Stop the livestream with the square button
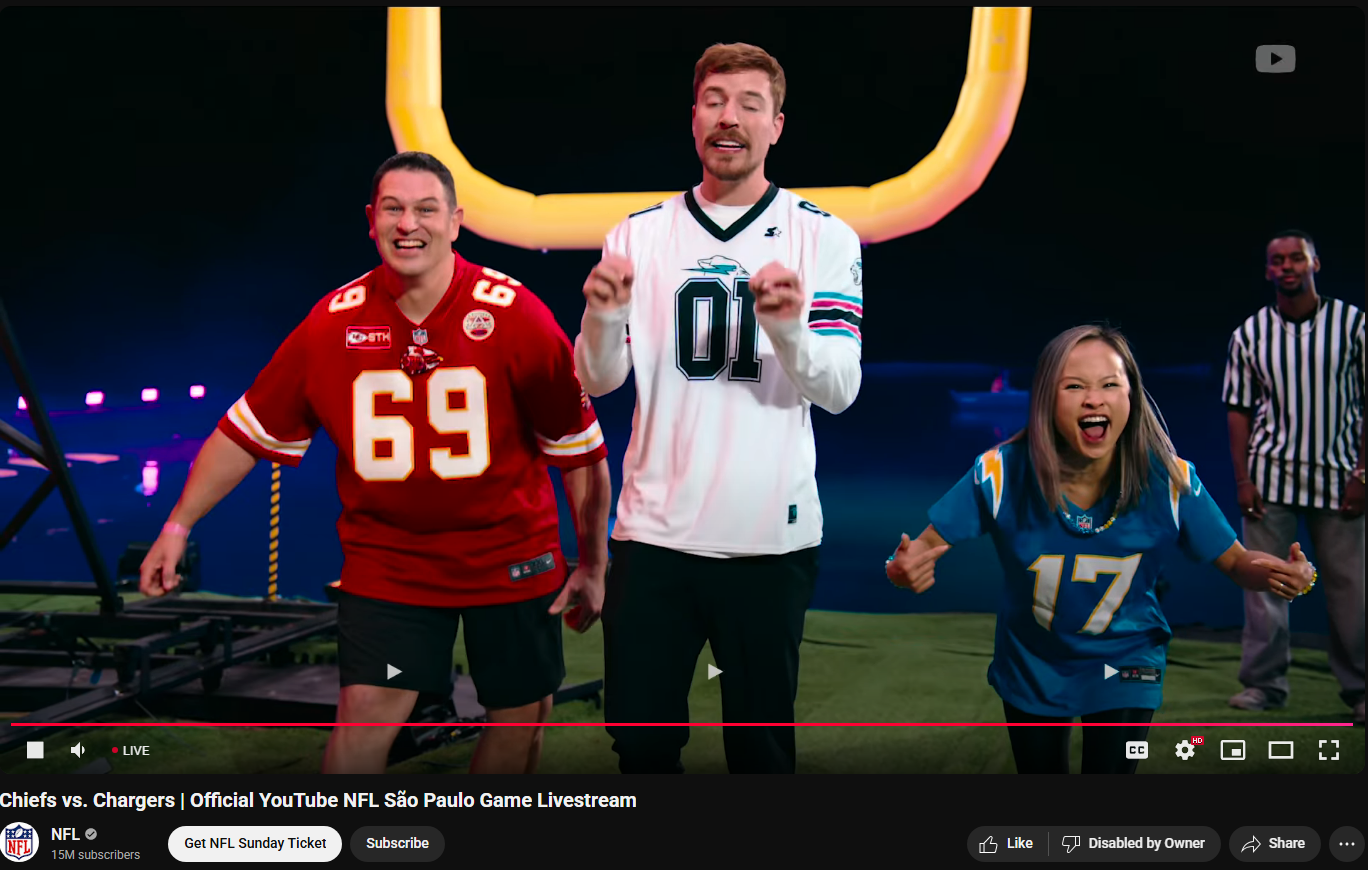The image size is (1368, 870). coord(35,750)
